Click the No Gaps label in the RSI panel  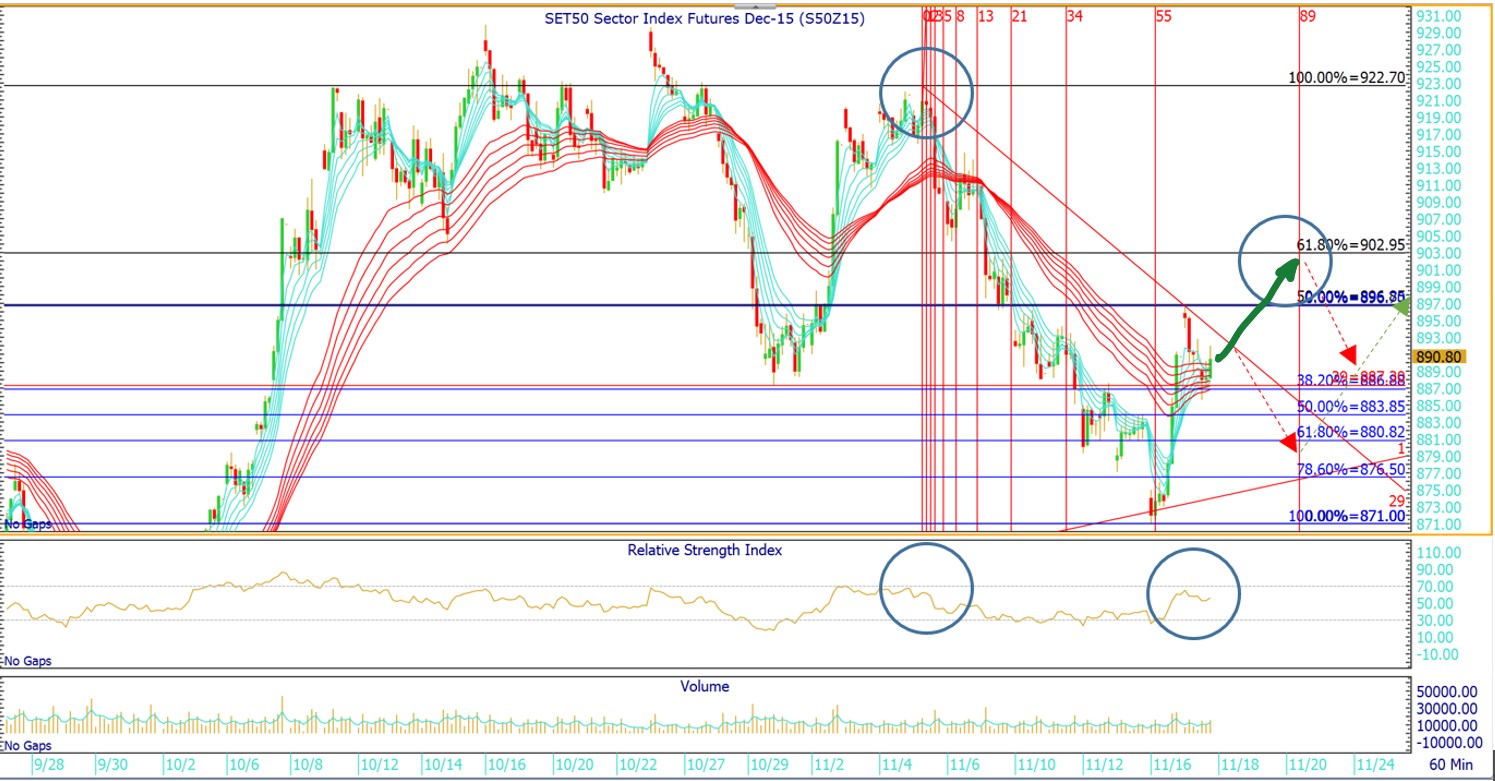(28, 661)
